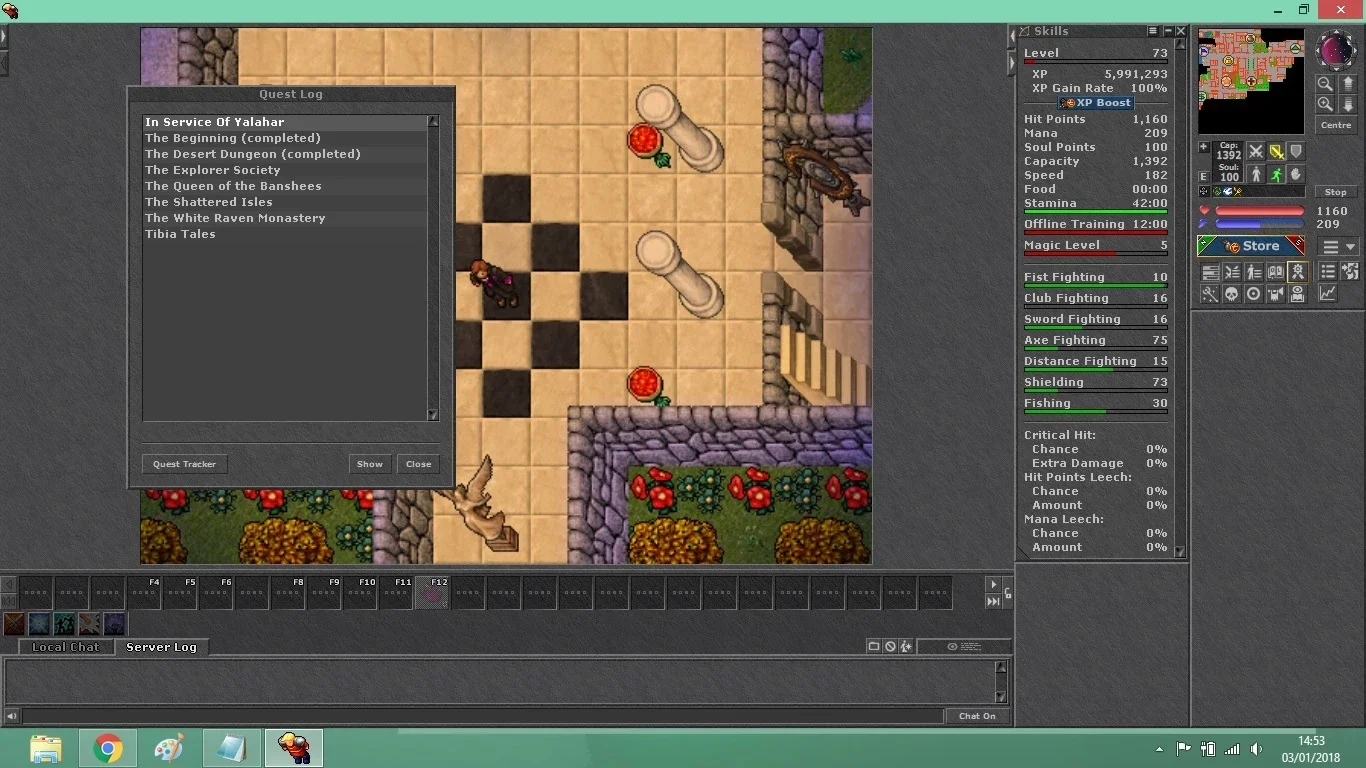
Task: Open the analytics line-chart icon
Action: 1328,293
